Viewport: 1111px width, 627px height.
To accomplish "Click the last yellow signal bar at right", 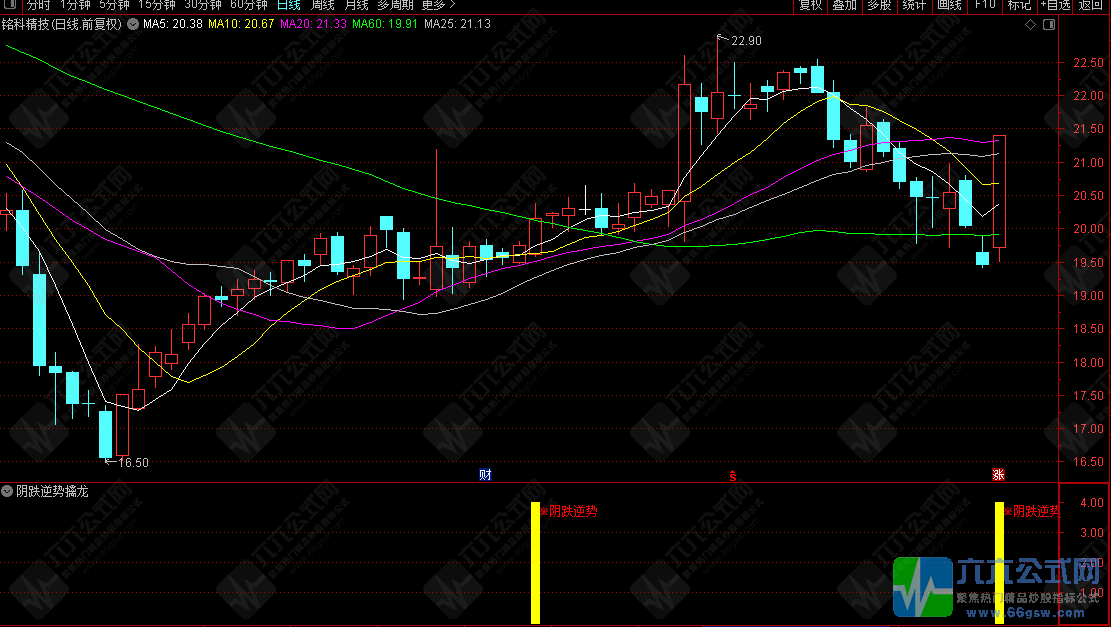I will (999, 563).
